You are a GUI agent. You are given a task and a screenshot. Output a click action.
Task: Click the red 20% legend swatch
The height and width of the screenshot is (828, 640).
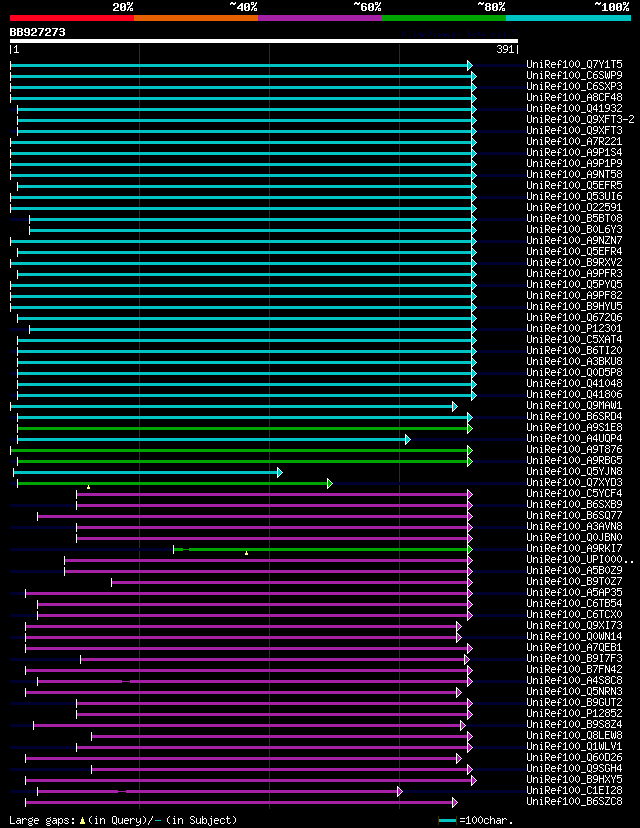(72, 18)
